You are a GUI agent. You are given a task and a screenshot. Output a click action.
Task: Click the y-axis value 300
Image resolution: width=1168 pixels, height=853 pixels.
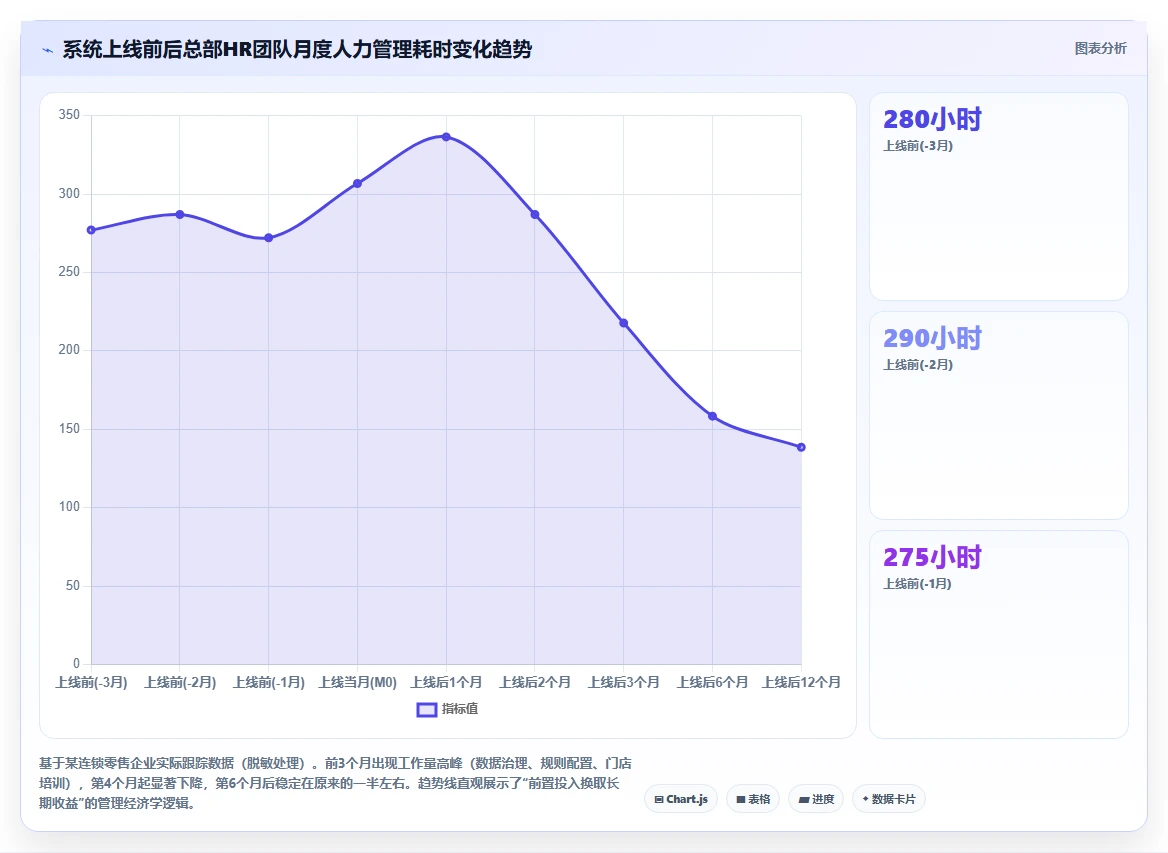69,194
